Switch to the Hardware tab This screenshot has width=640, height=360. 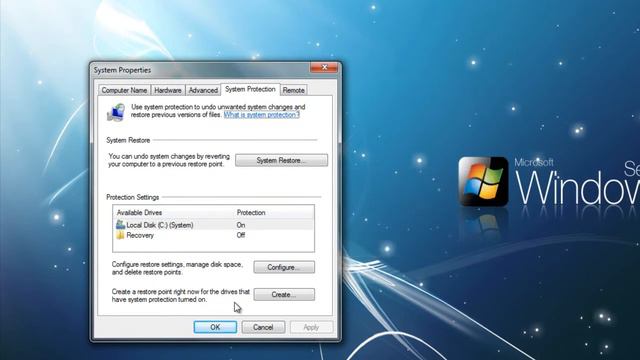(x=168, y=90)
